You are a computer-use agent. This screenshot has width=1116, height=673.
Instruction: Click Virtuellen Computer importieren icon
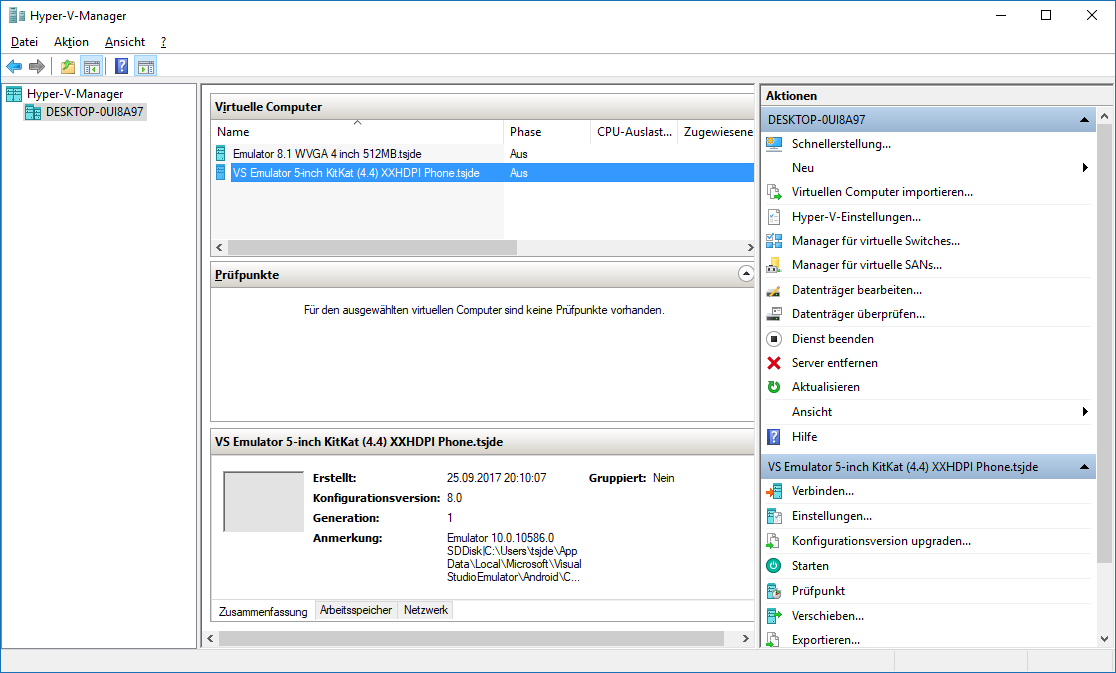click(774, 192)
